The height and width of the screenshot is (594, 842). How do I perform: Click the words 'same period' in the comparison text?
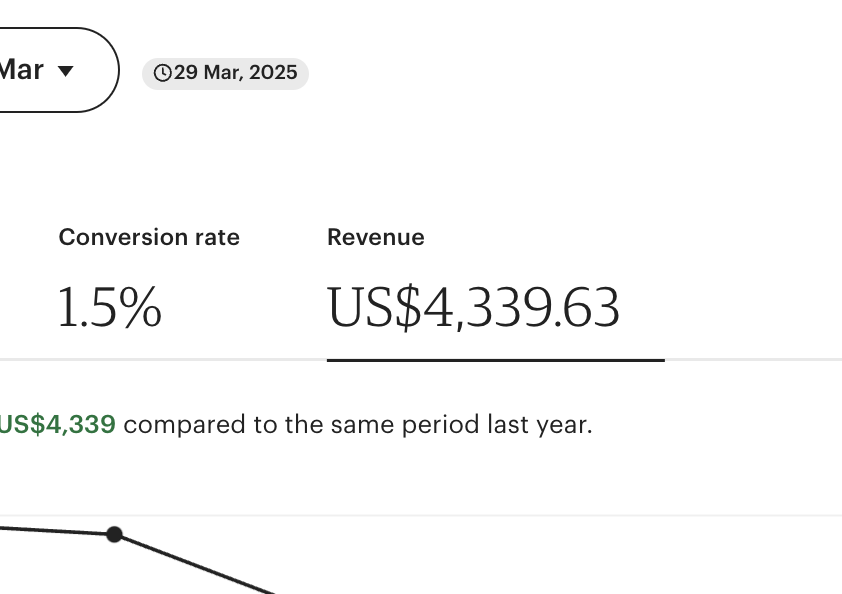(x=406, y=424)
